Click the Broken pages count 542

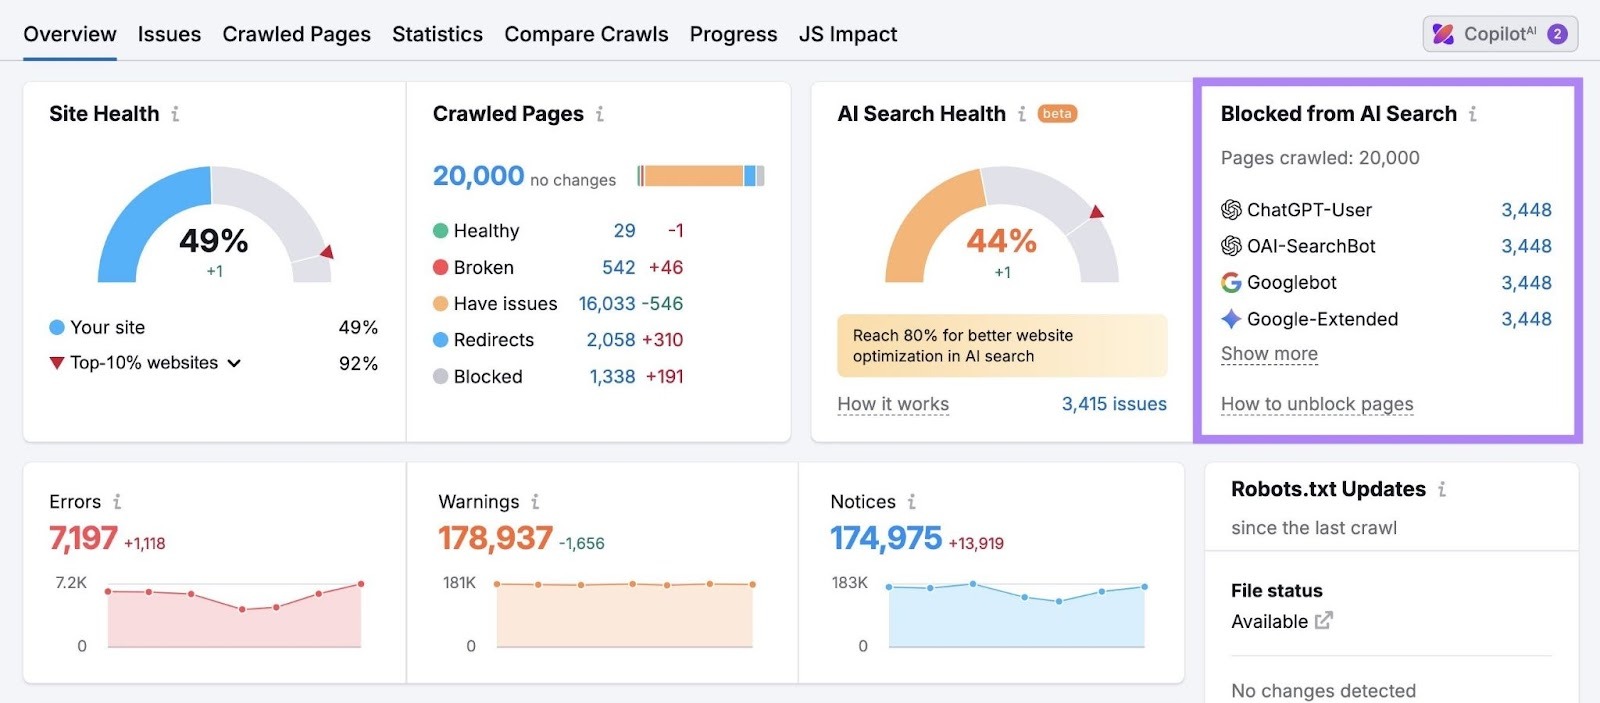click(x=618, y=267)
